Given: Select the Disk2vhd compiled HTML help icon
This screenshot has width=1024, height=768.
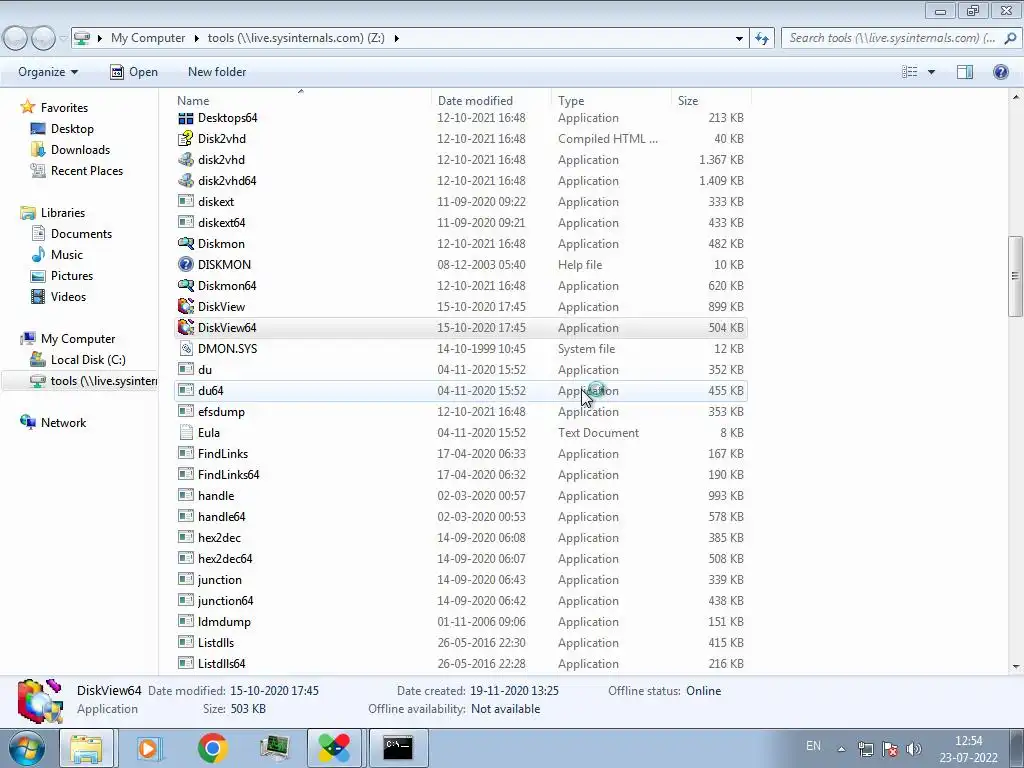Looking at the screenshot, I should pos(186,139).
